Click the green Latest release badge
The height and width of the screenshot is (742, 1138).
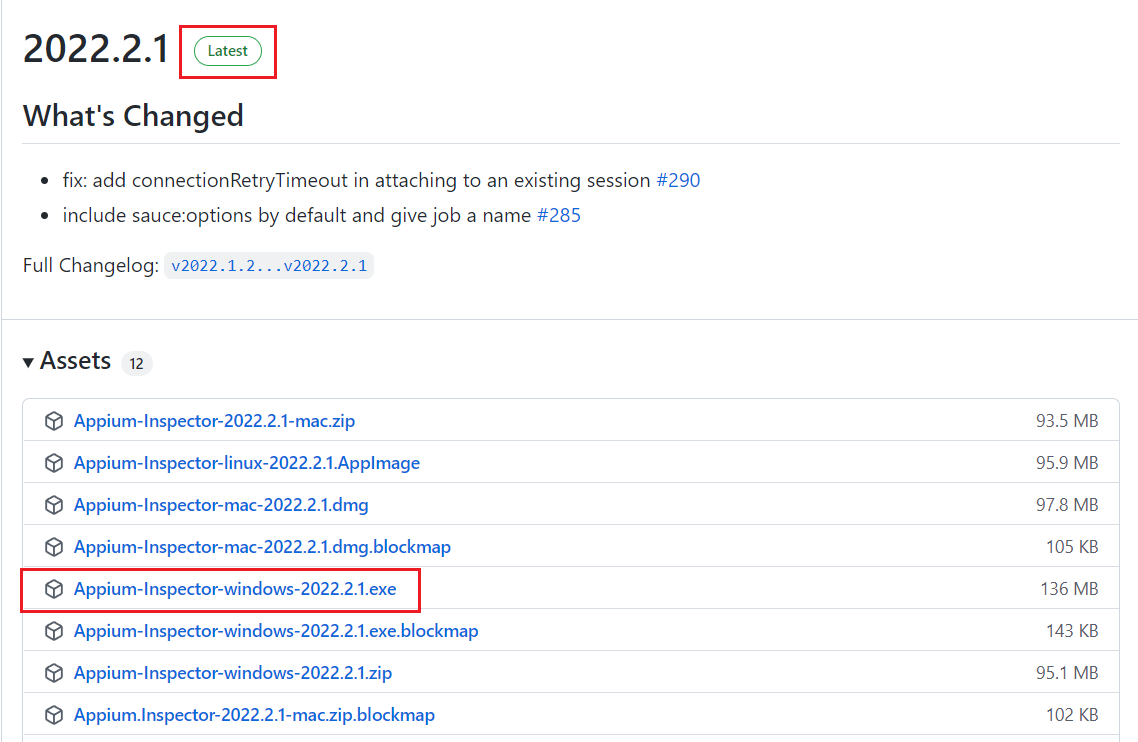228,51
